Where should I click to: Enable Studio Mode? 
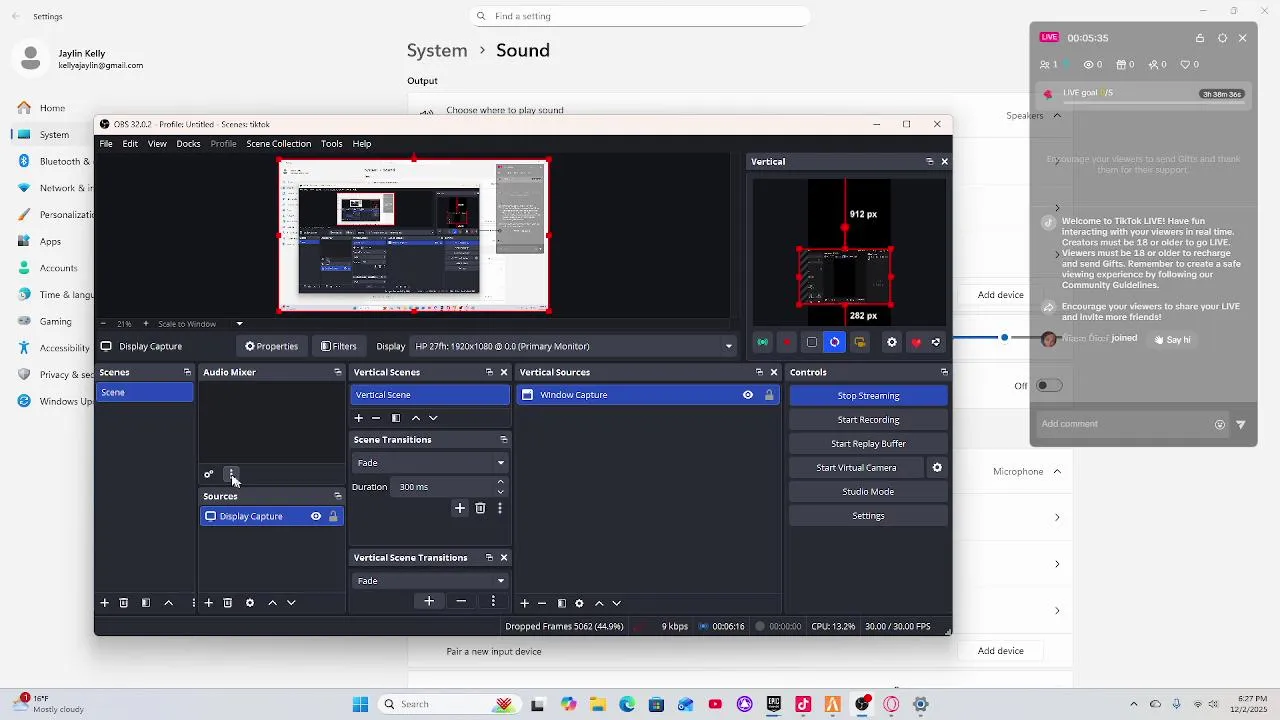pyautogui.click(x=868, y=492)
